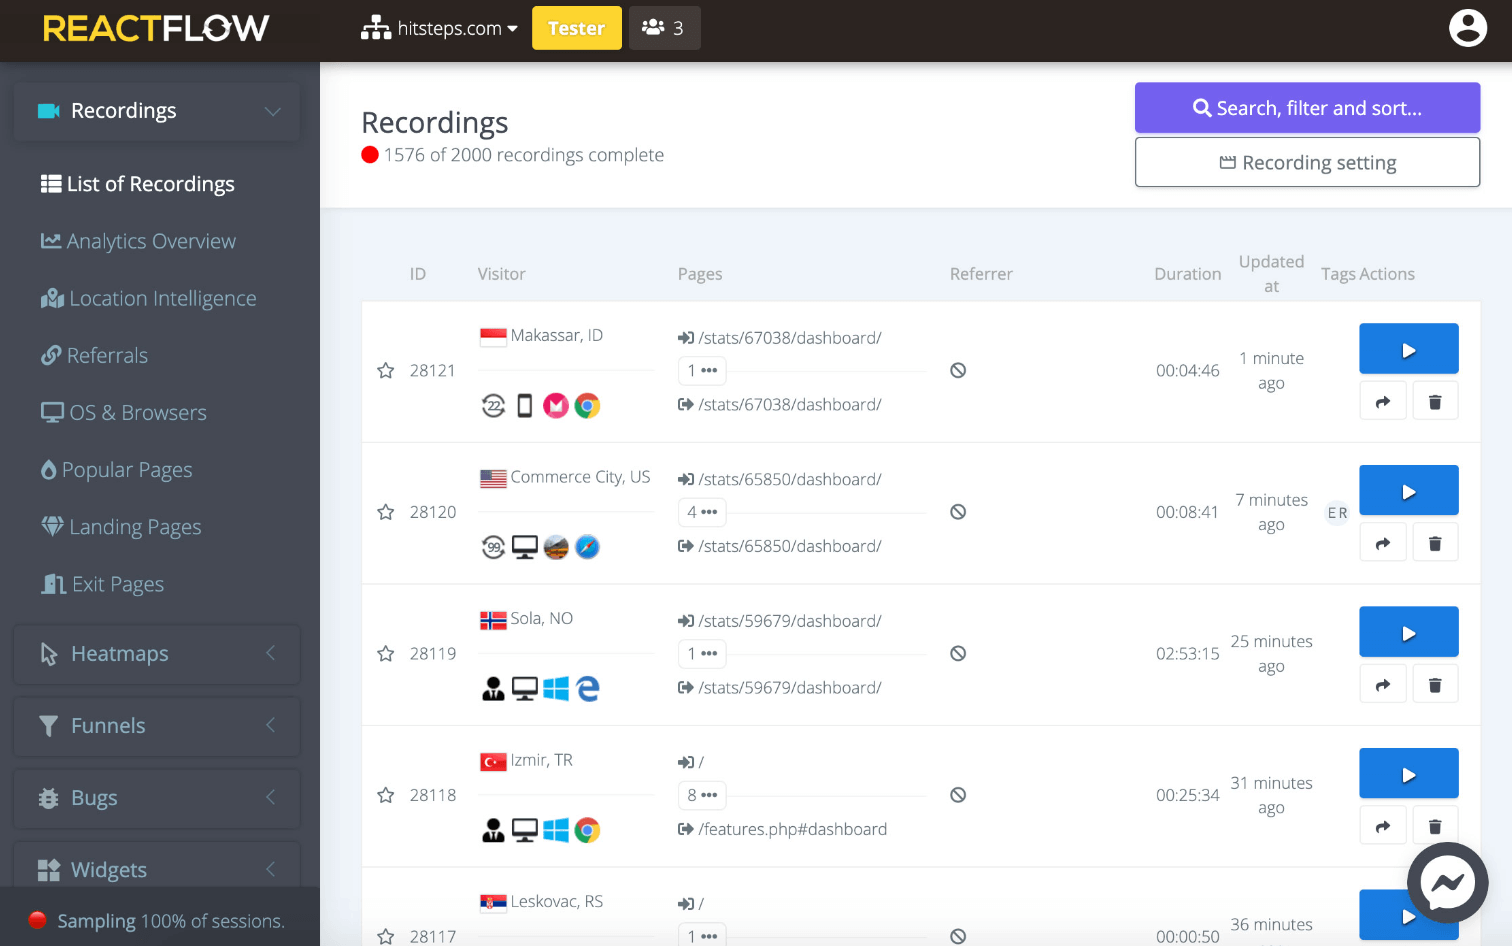1512x946 pixels.
Task: Share recording 28121 via arrow icon
Action: [x=1383, y=402]
